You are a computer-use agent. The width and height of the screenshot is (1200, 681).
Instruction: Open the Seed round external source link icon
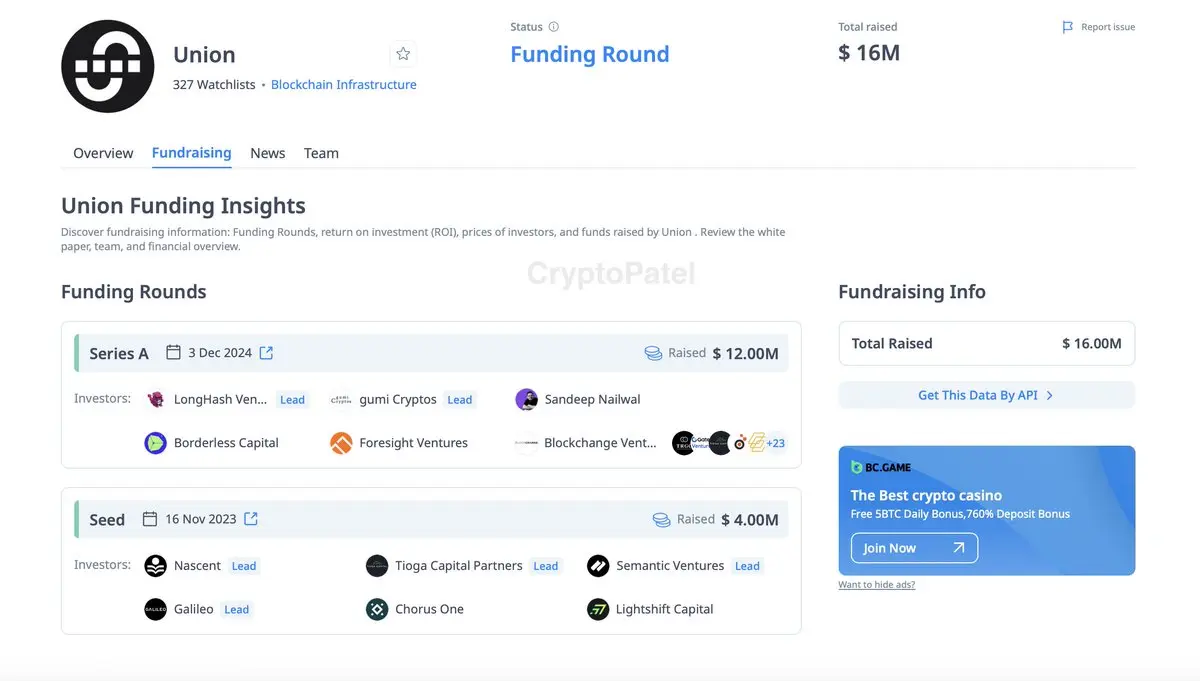click(251, 519)
